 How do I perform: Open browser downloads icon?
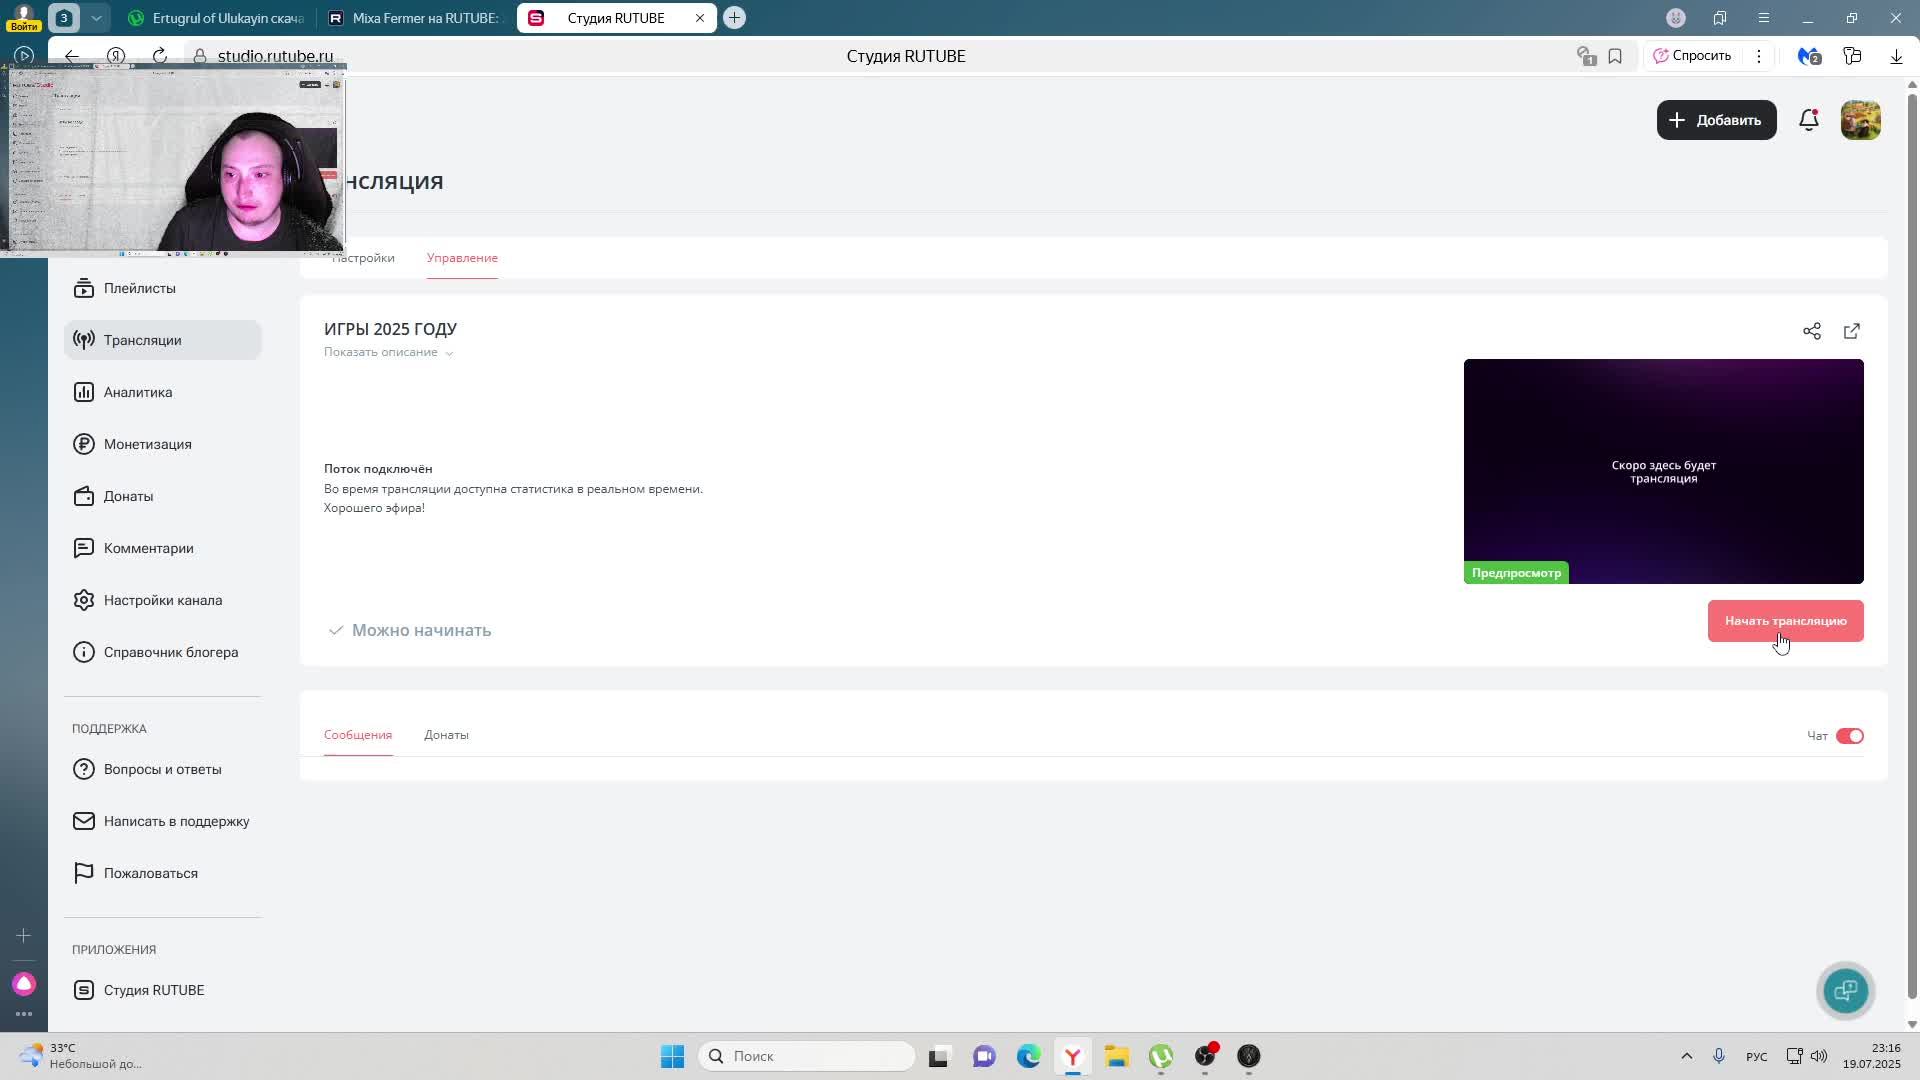(x=1896, y=56)
